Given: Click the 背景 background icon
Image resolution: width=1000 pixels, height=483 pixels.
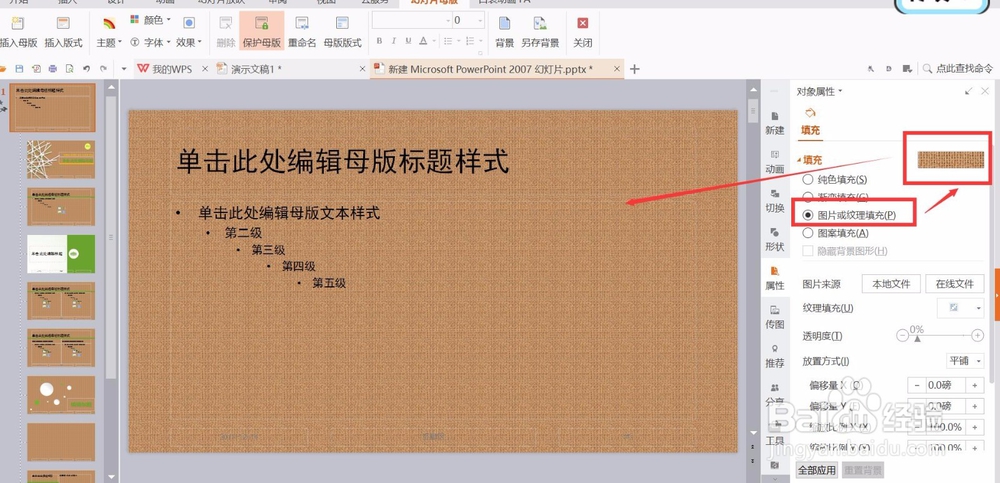Looking at the screenshot, I should point(504,24).
